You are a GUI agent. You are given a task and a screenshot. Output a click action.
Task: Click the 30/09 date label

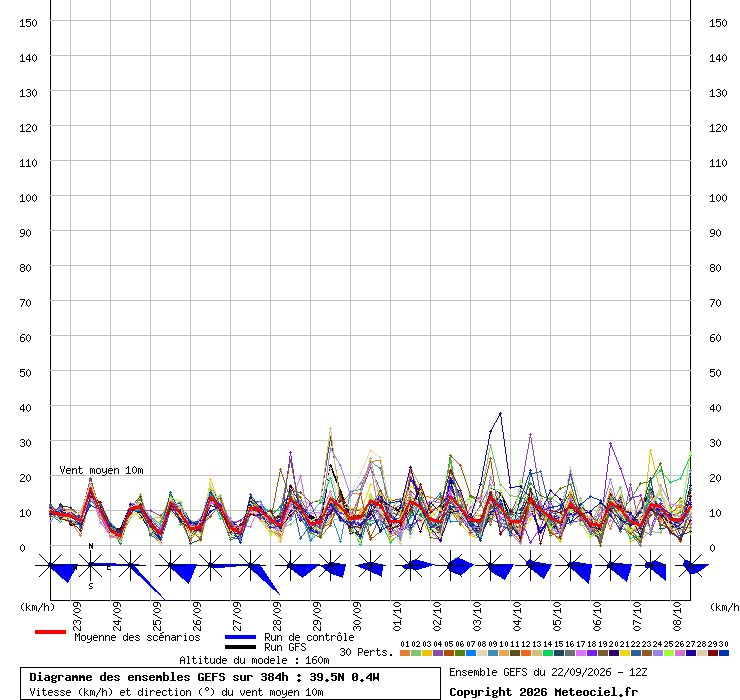(x=357, y=616)
